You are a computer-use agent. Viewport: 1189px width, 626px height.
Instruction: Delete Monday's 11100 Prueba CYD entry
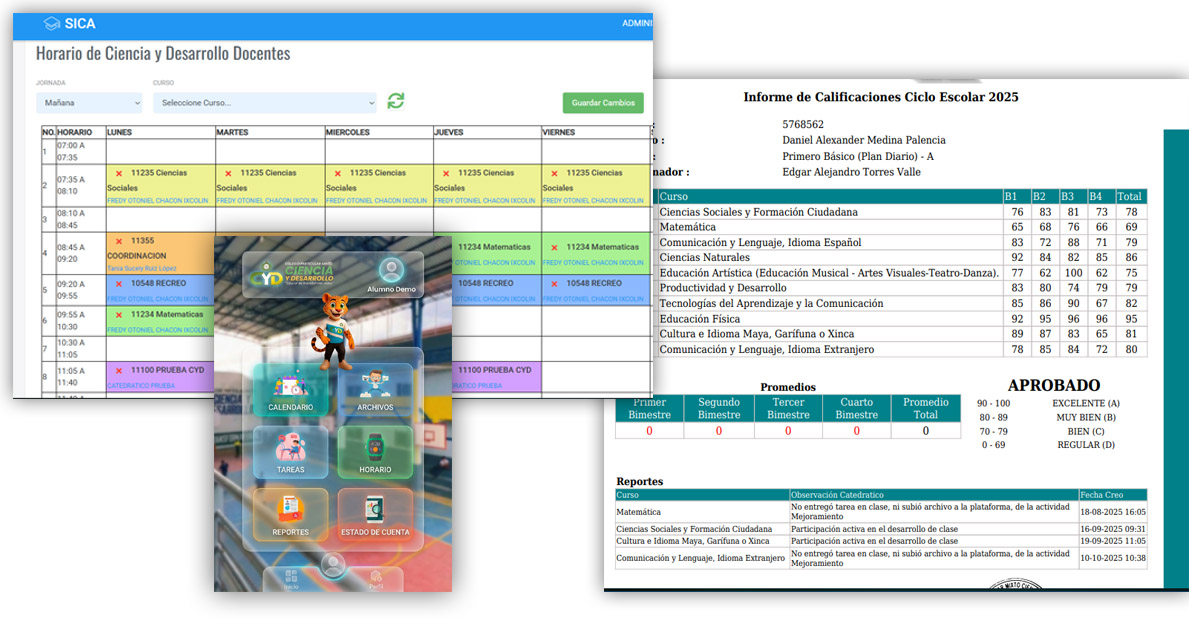coord(119,370)
